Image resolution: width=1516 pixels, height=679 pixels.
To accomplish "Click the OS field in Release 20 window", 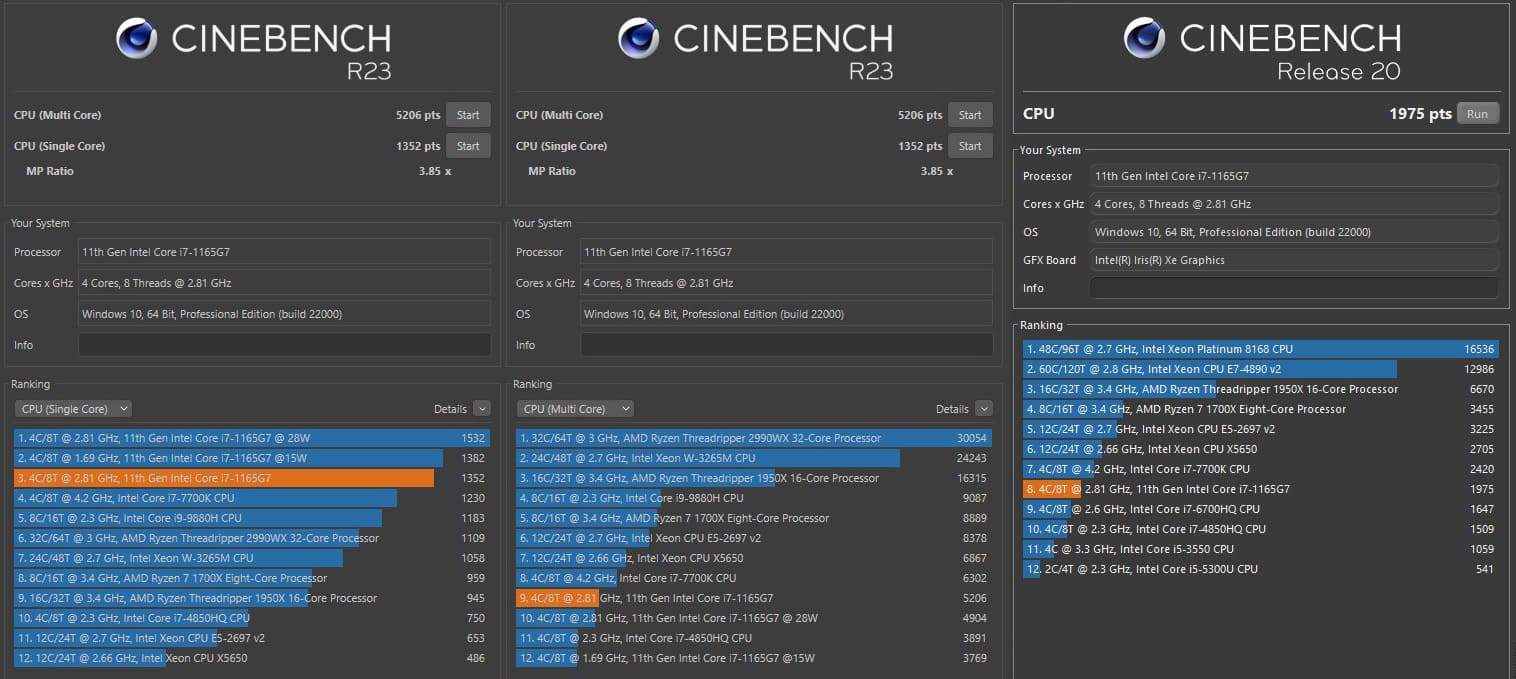I will [1294, 232].
